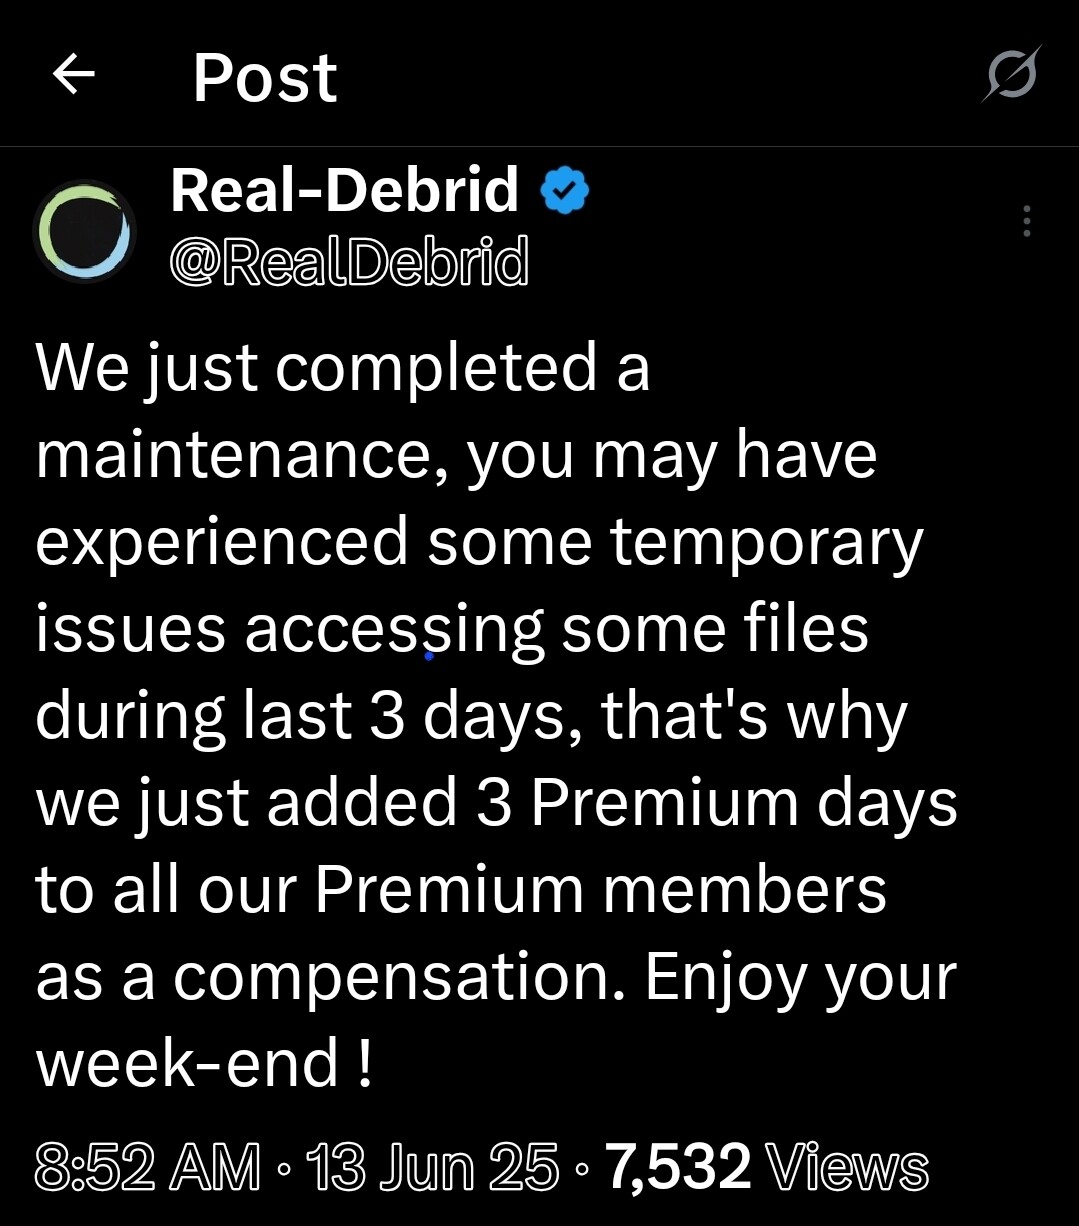Image resolution: width=1079 pixels, height=1226 pixels.
Task: Click the word "experienced" in the post
Action: click(x=222, y=543)
